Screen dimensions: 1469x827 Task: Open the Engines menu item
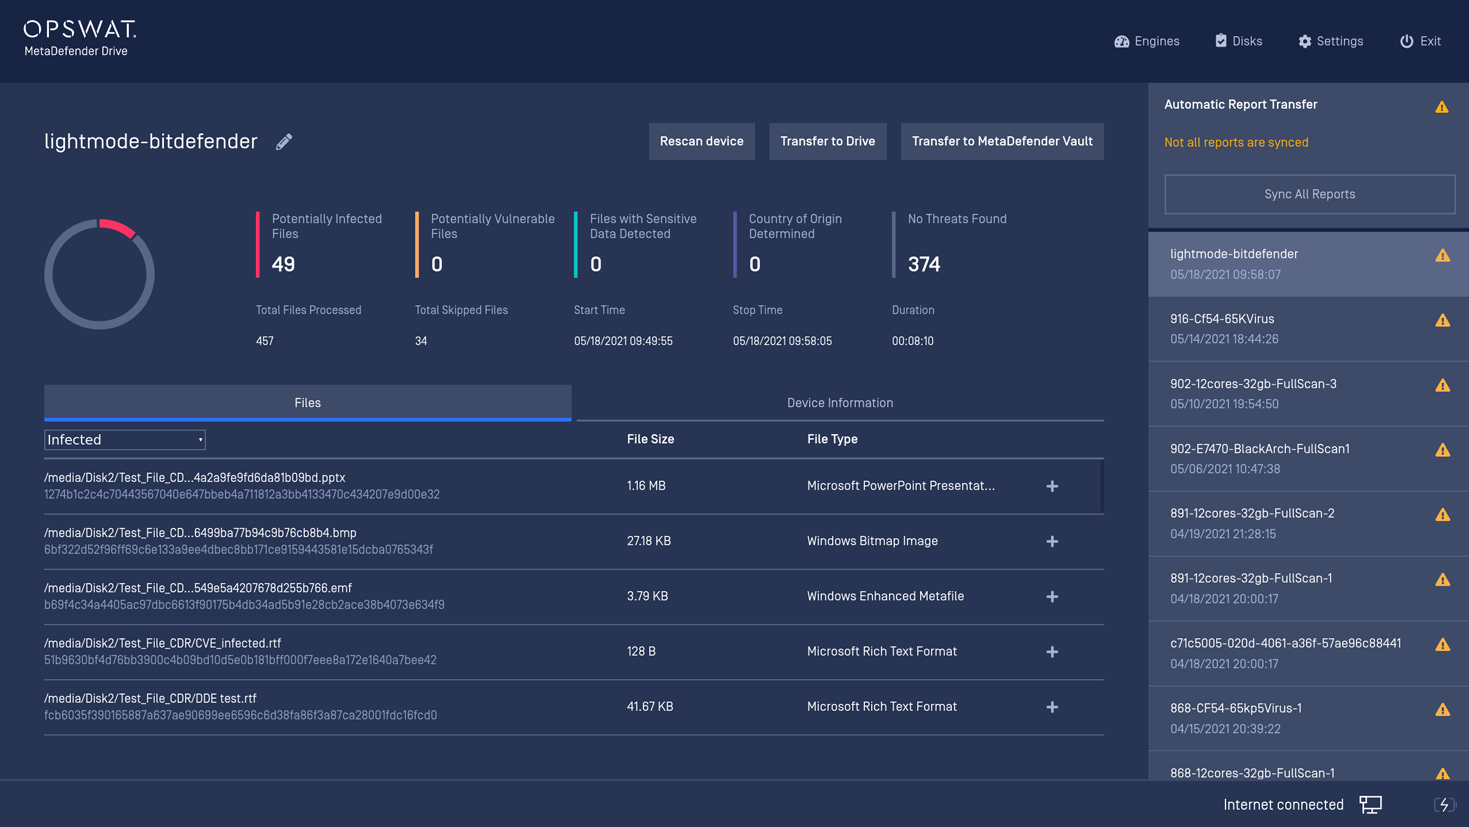pyautogui.click(x=1147, y=41)
